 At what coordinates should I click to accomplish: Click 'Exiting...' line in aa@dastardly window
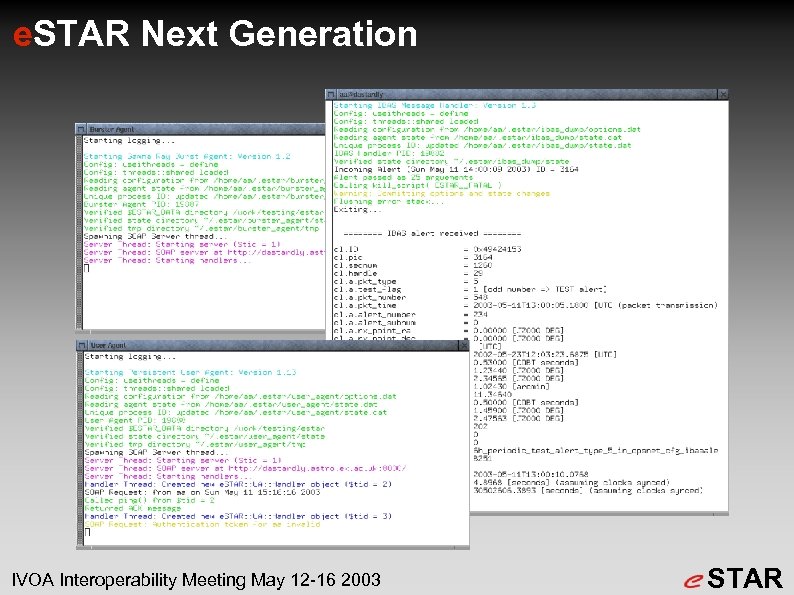click(x=358, y=209)
